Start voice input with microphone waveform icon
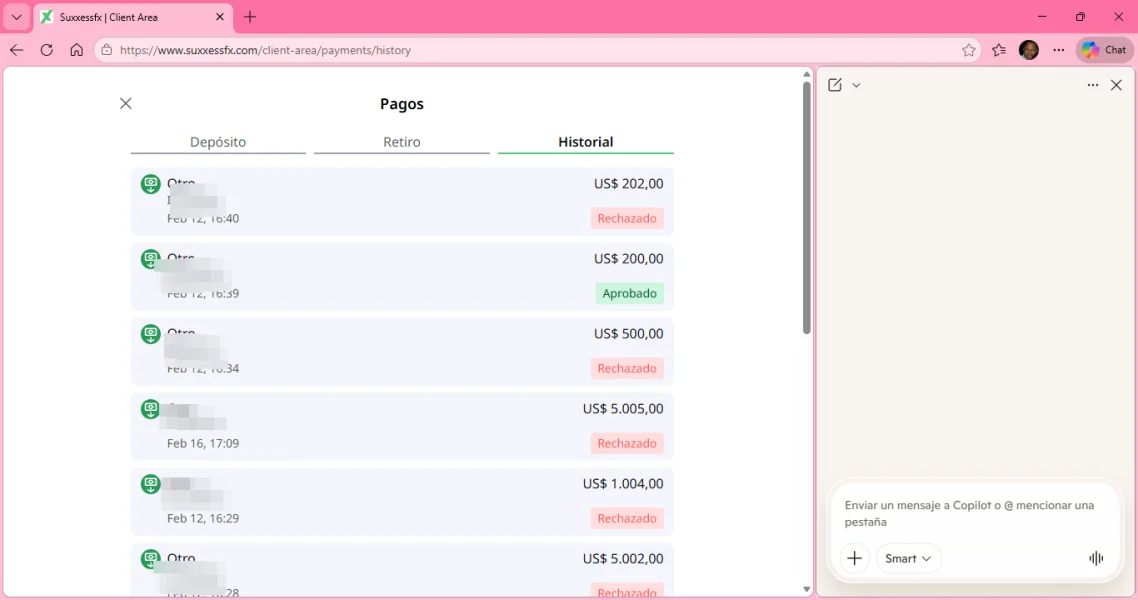 [1096, 558]
